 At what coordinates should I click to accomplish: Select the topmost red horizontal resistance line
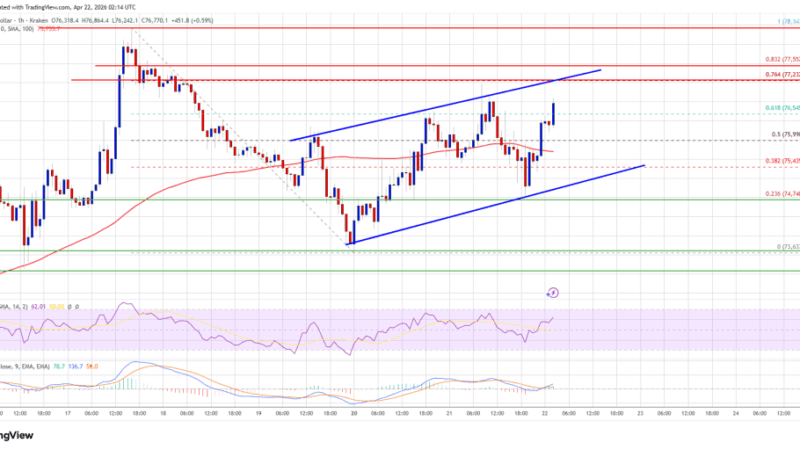click(400, 30)
